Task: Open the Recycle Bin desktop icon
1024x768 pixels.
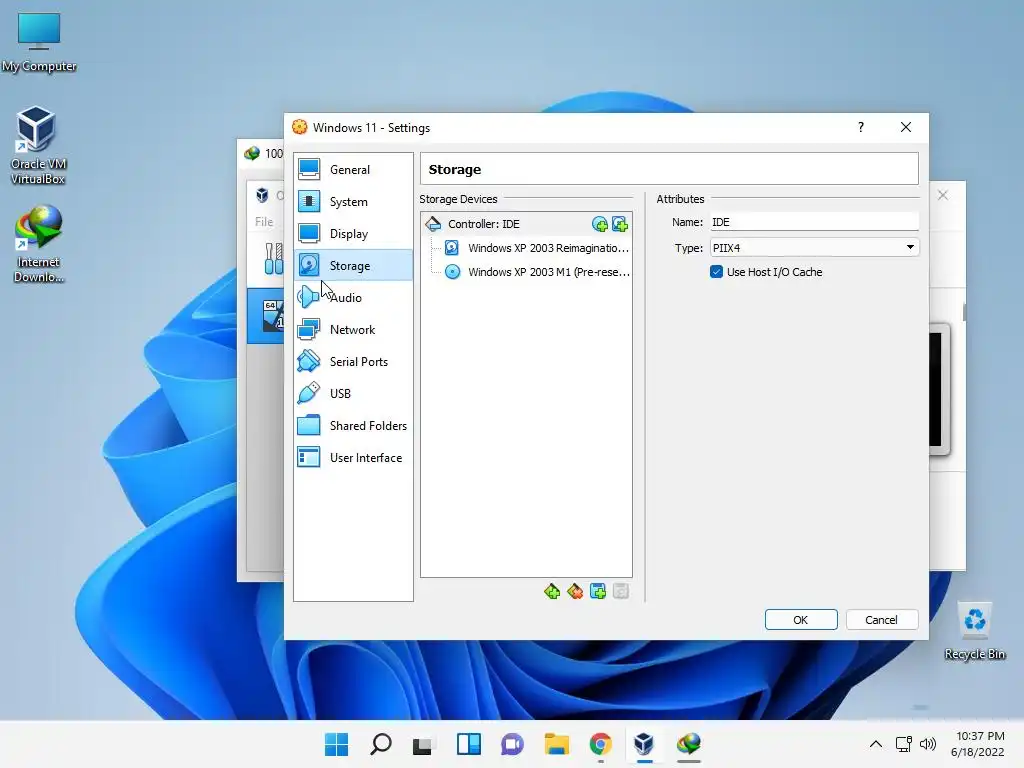Action: coord(974,631)
